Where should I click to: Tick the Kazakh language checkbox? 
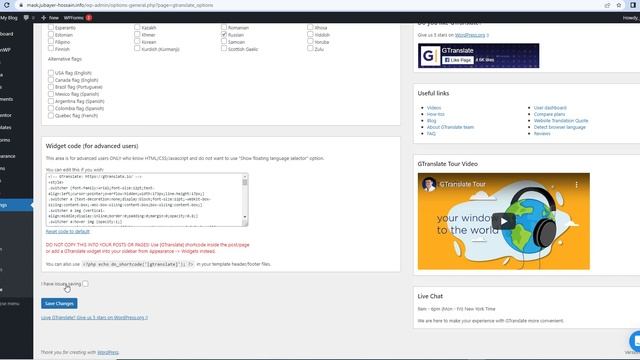tap(137, 27)
